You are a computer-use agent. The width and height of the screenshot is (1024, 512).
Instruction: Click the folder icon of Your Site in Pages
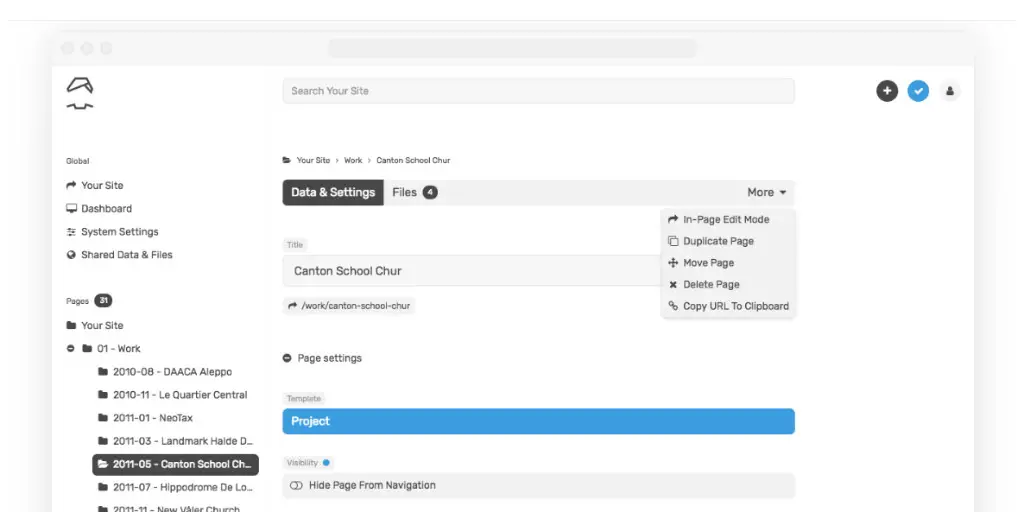(71, 325)
